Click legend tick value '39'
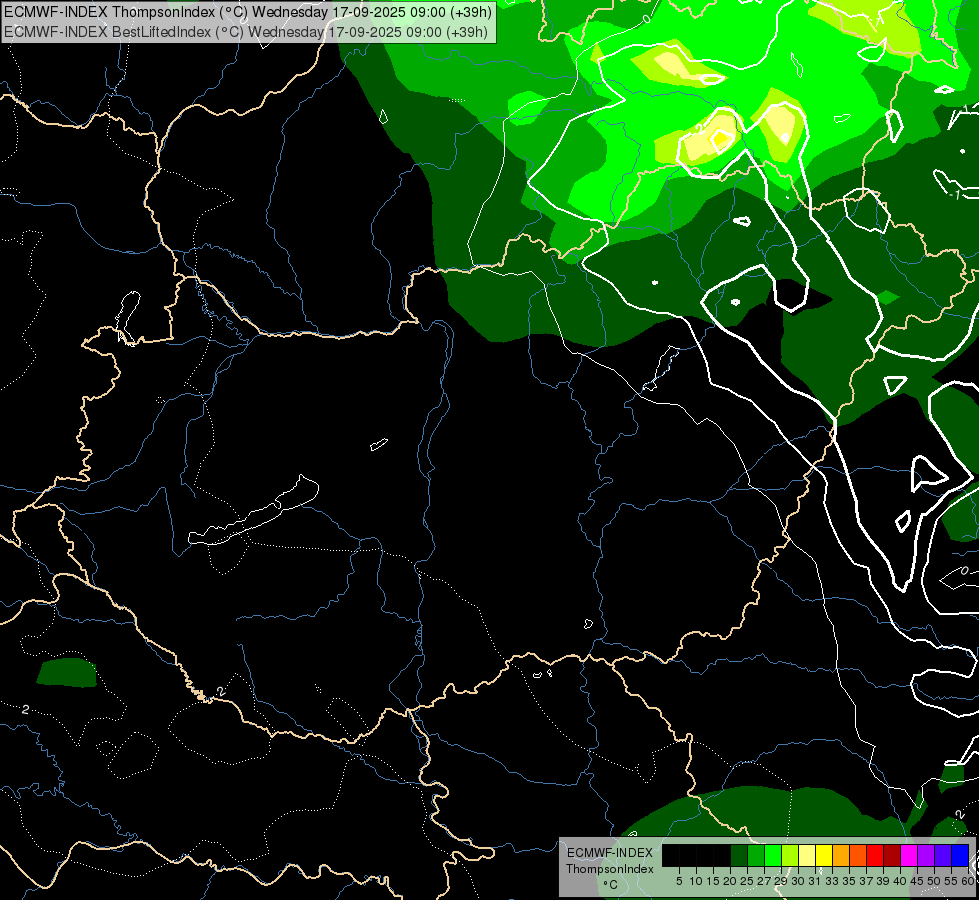This screenshot has height=900, width=979. (x=883, y=881)
